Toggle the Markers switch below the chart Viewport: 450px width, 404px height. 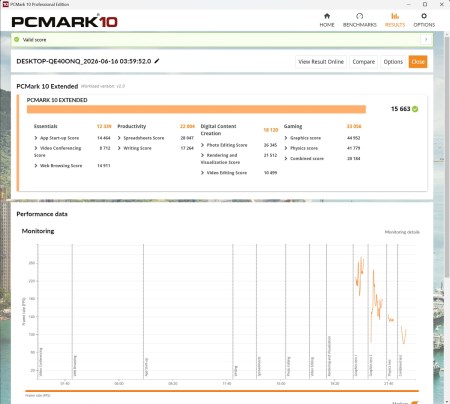click(x=414, y=403)
